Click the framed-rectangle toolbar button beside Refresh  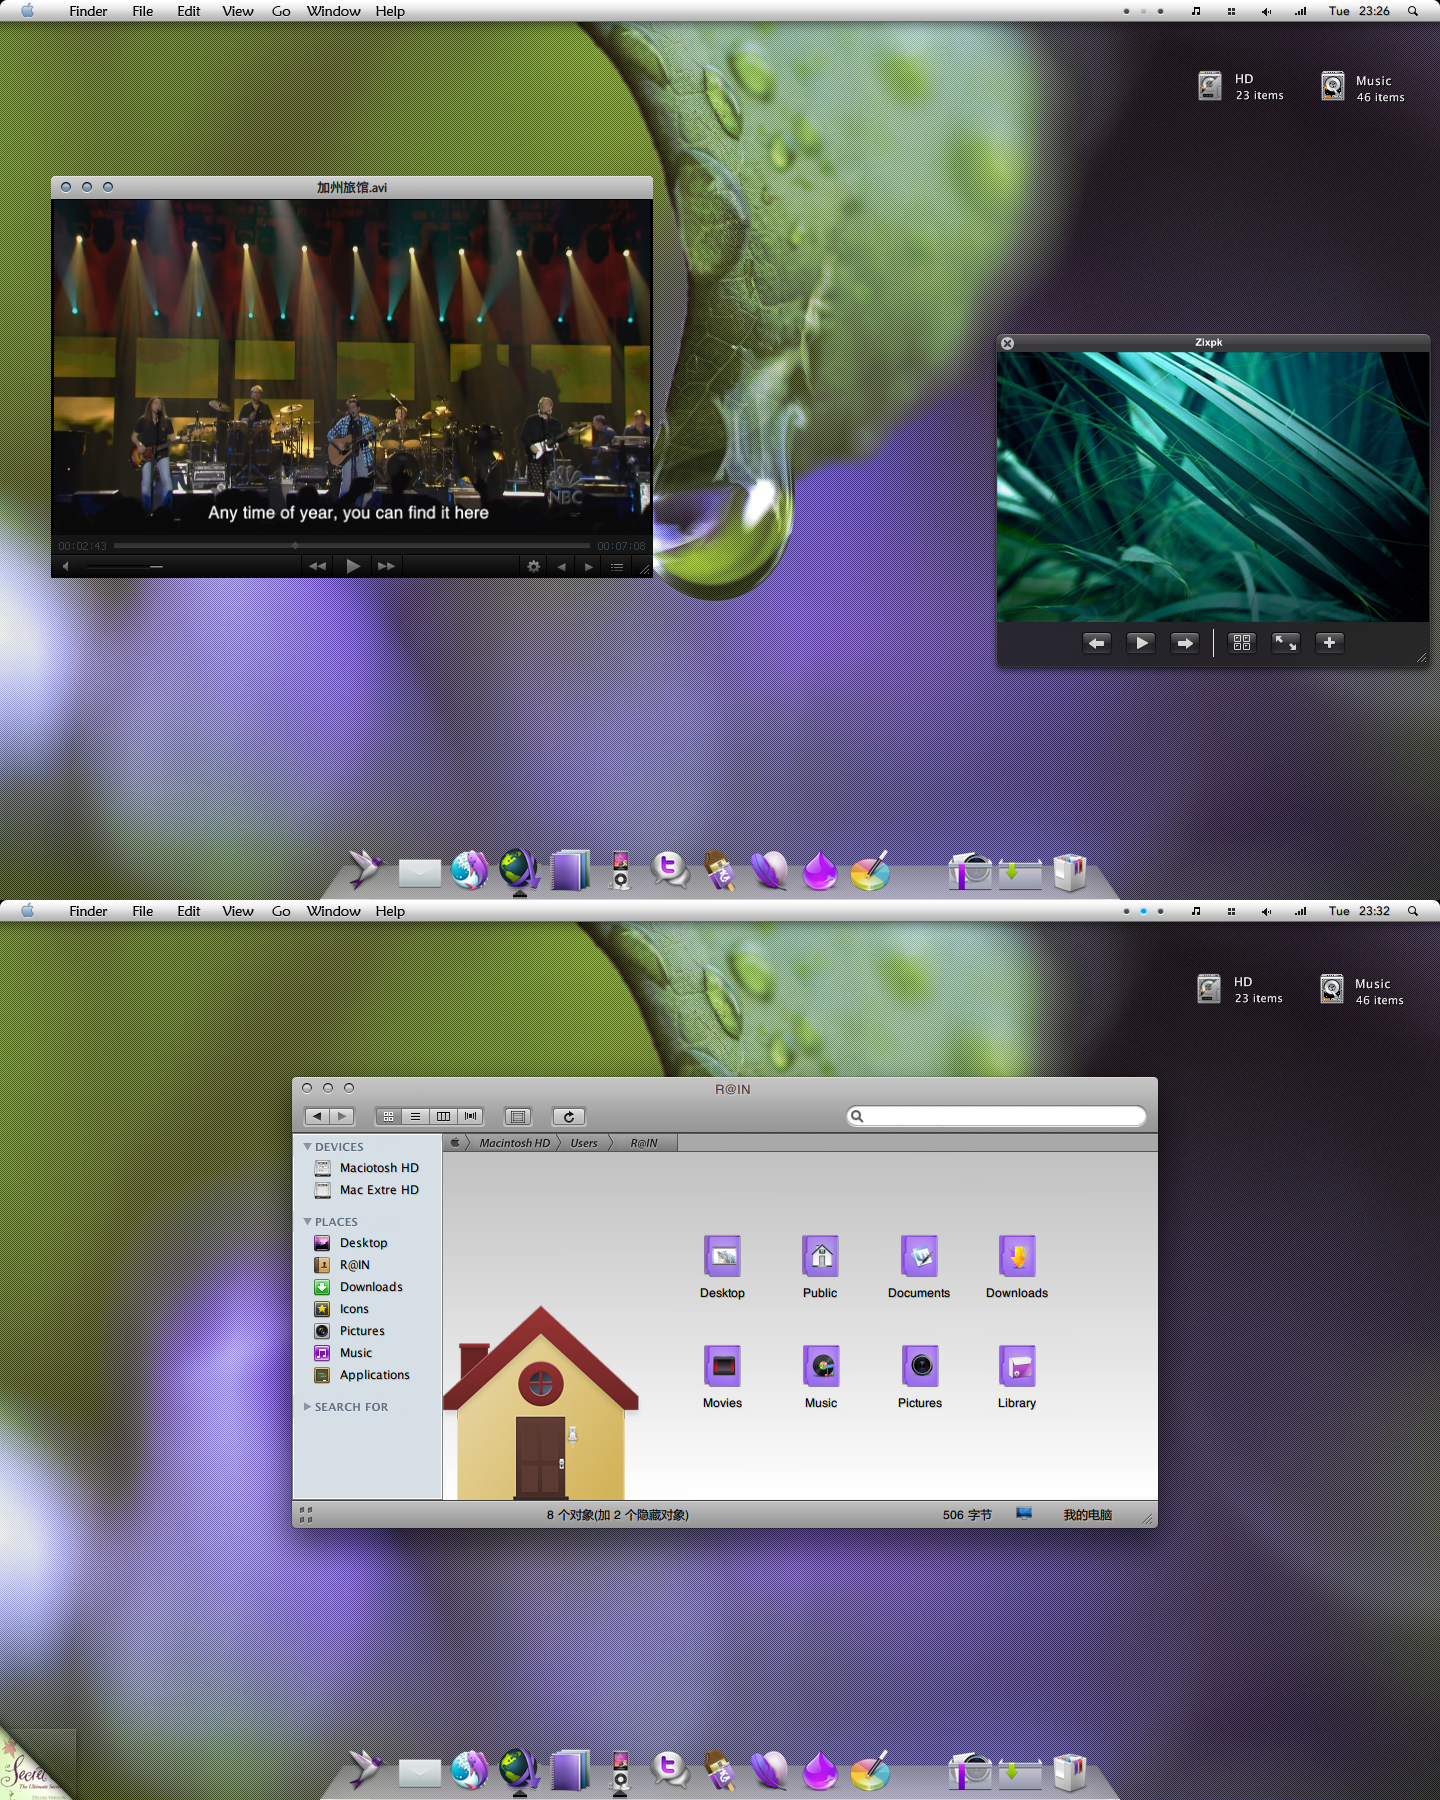pos(518,1116)
